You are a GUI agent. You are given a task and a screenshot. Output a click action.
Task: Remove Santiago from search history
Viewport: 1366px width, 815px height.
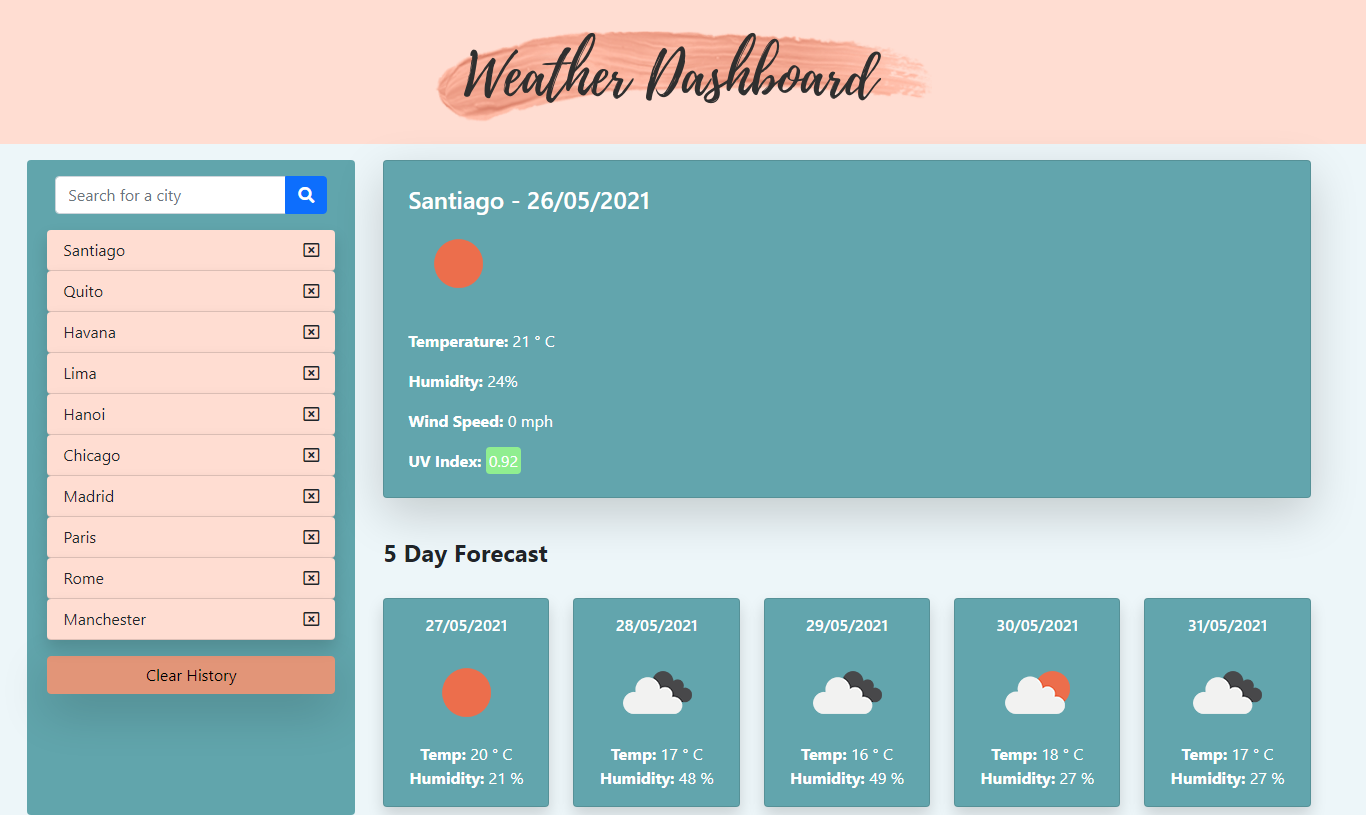(311, 250)
